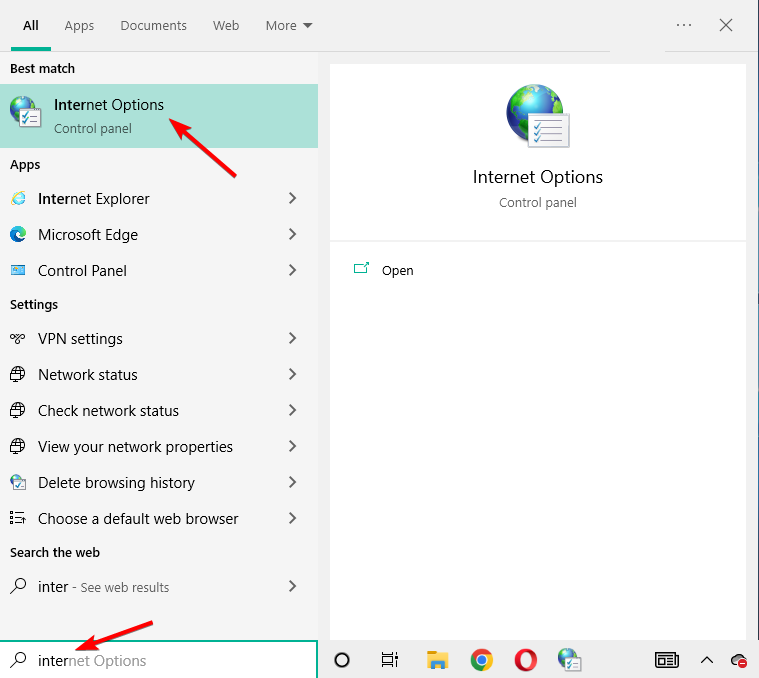Screen dimensions: 759x678
Task: Open the three-dot options menu
Action: click(x=683, y=25)
